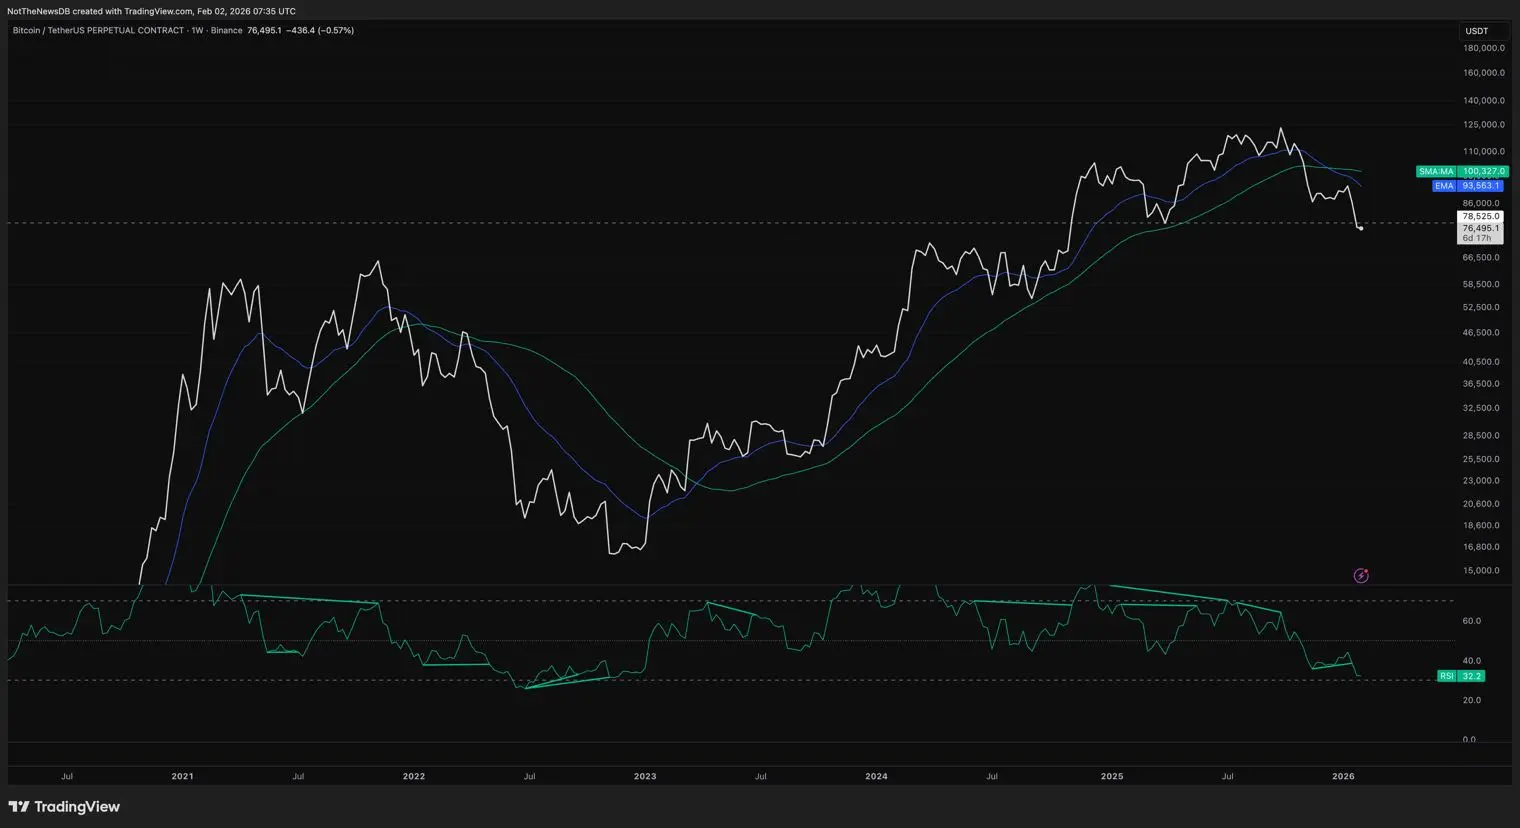Click the SMA:MA indicator label
1520x828 pixels.
[1436, 172]
